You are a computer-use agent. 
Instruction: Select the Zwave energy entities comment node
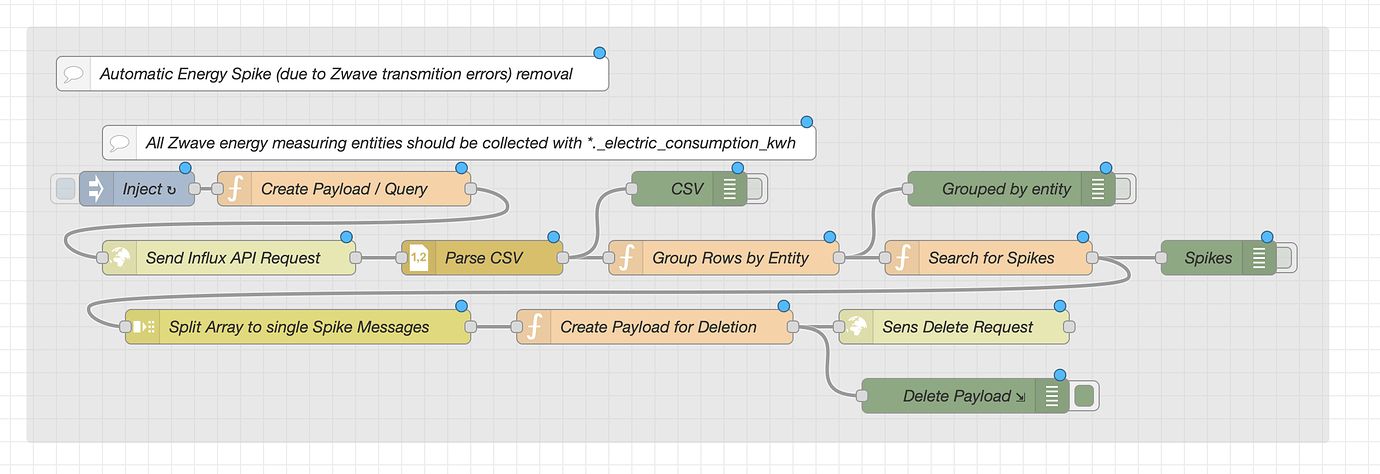(x=470, y=143)
